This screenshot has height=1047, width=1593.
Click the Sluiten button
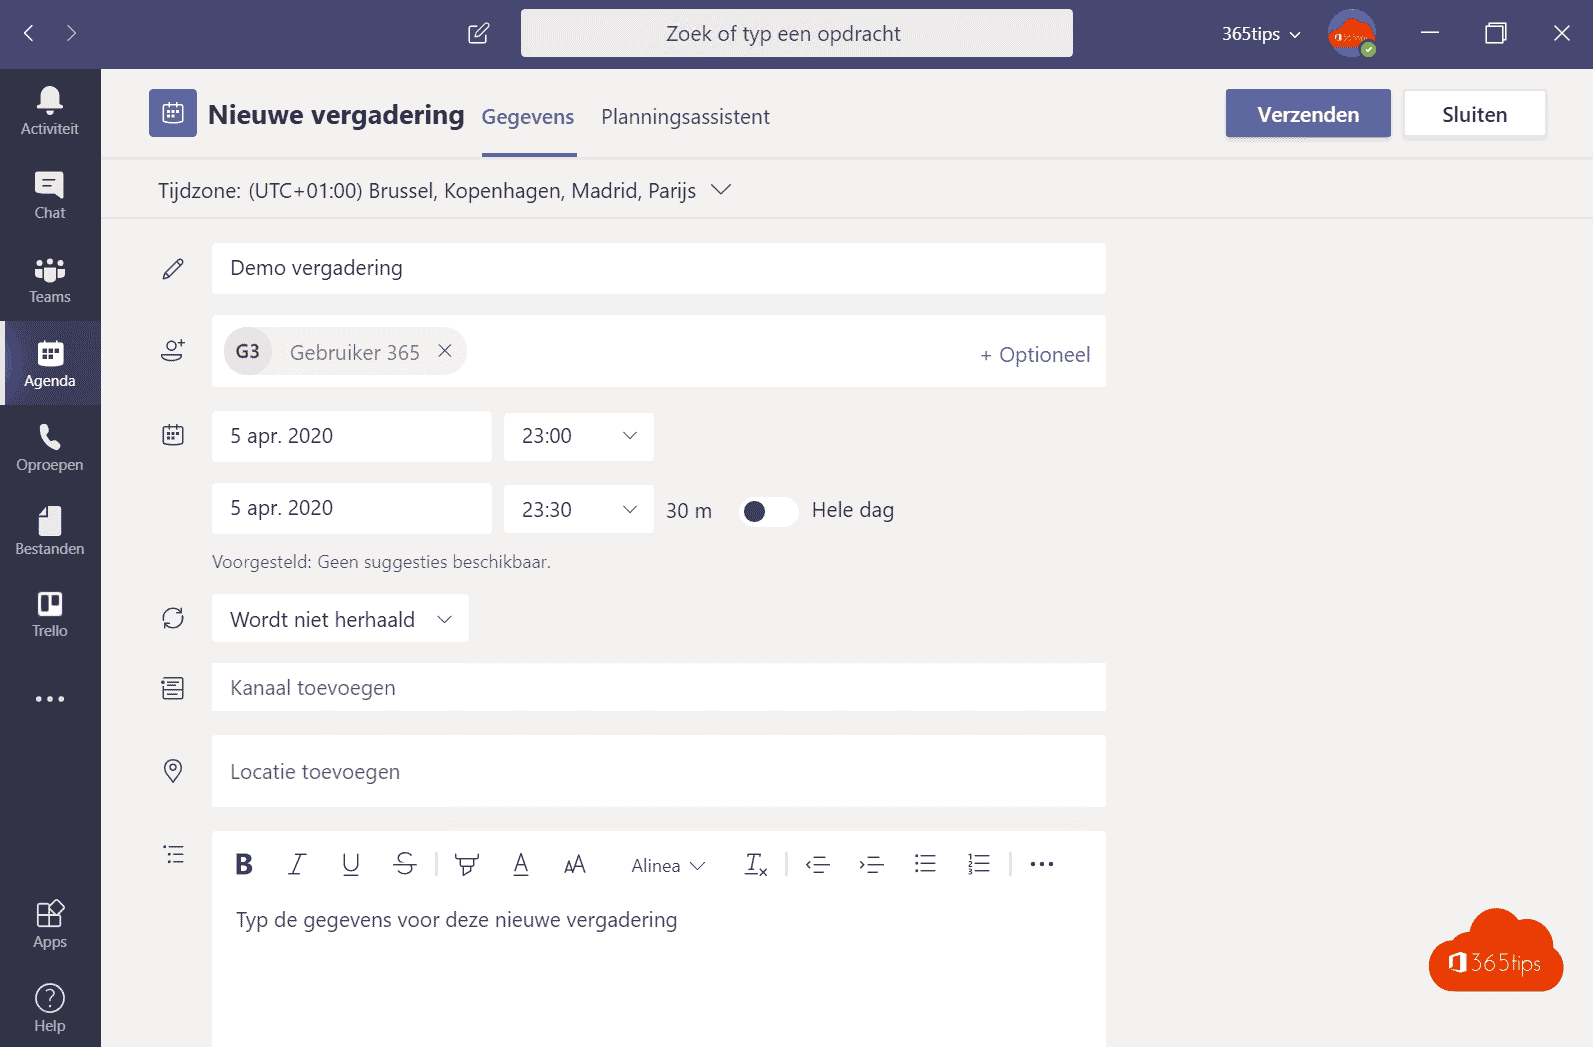click(x=1474, y=114)
